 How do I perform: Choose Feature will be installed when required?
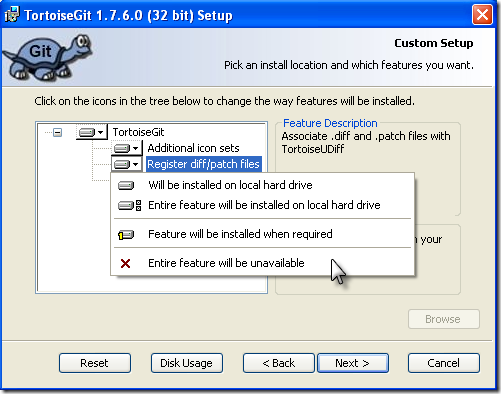(x=262, y=234)
